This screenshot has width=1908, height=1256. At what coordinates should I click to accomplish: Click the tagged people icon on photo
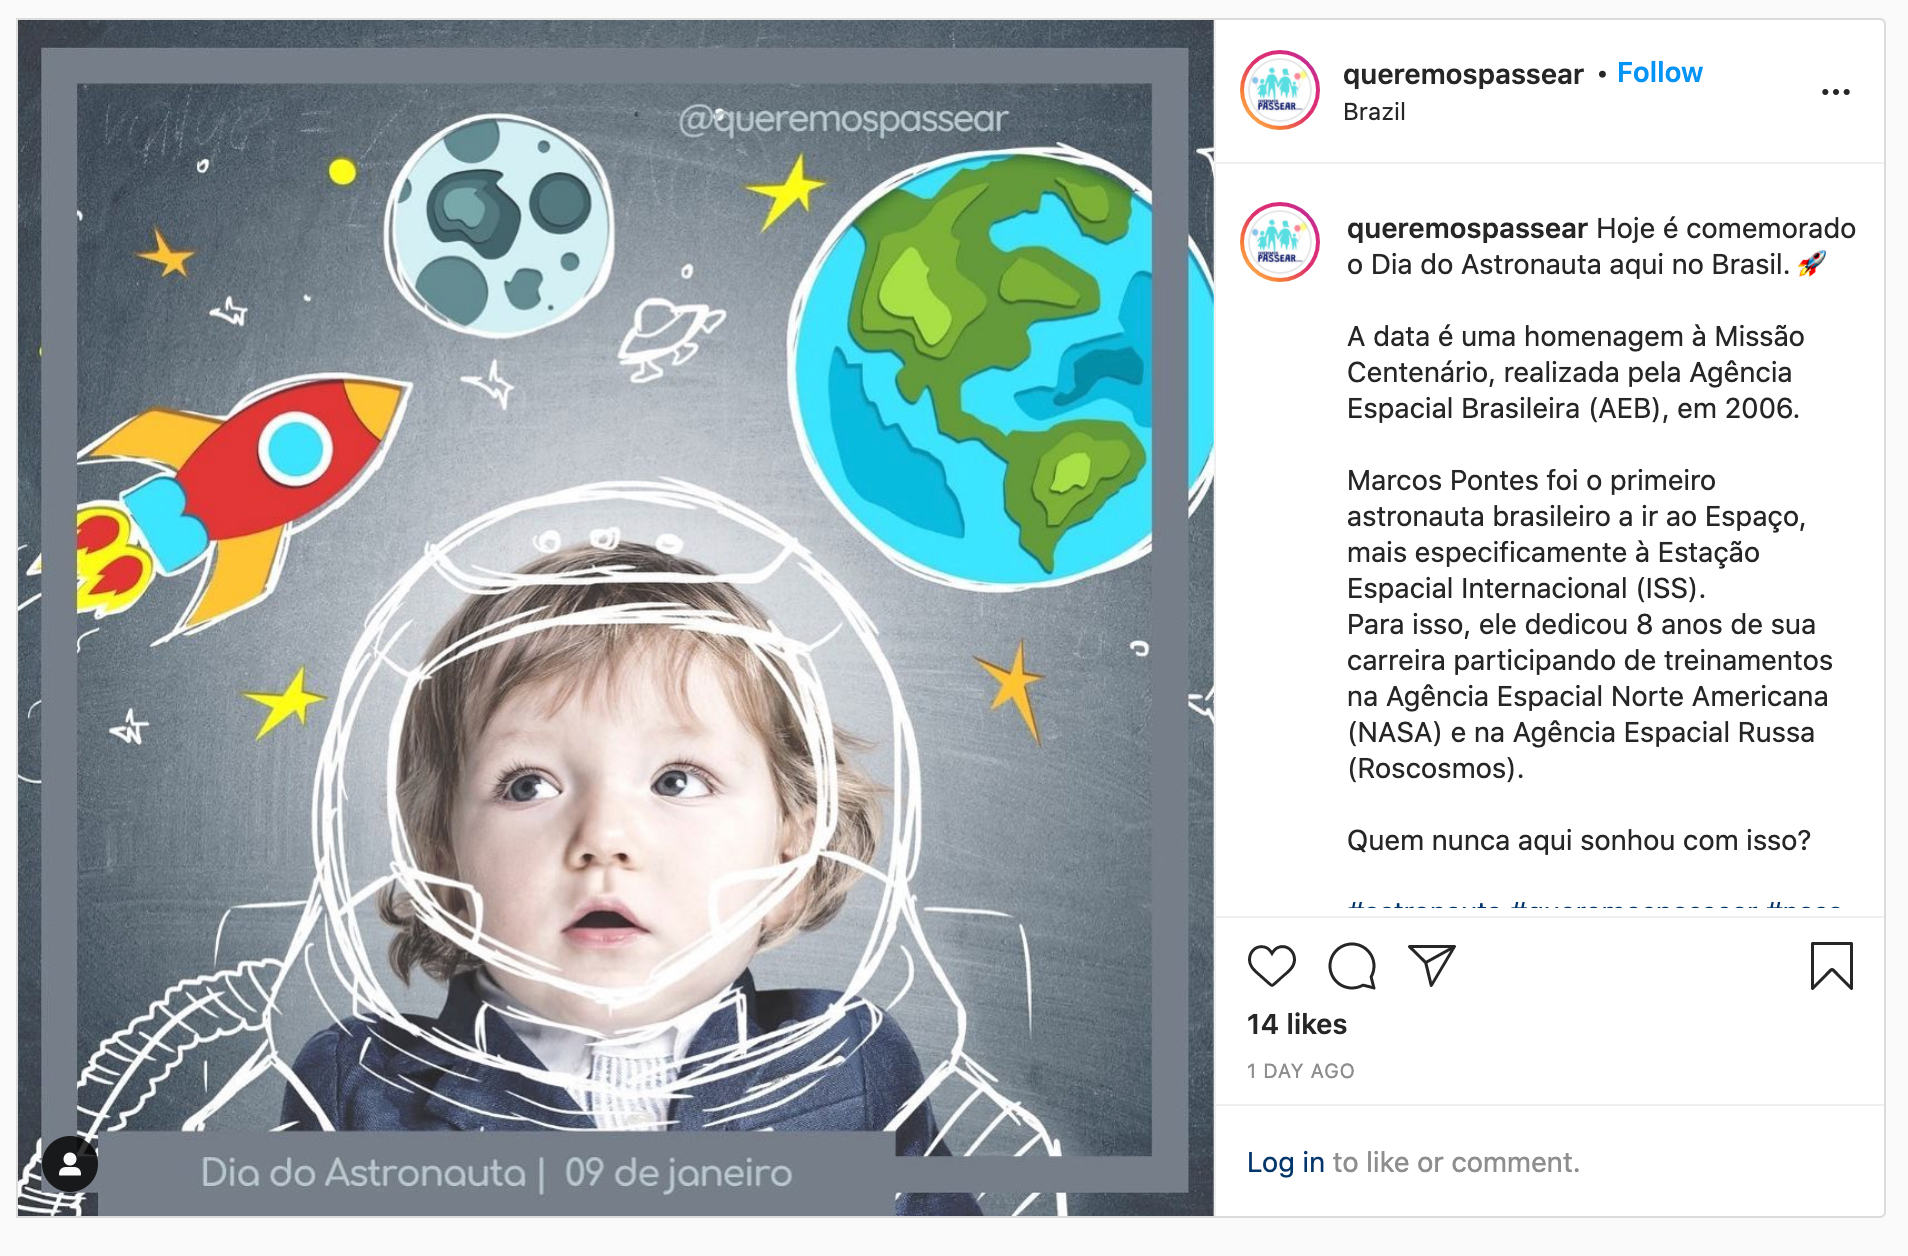(70, 1164)
